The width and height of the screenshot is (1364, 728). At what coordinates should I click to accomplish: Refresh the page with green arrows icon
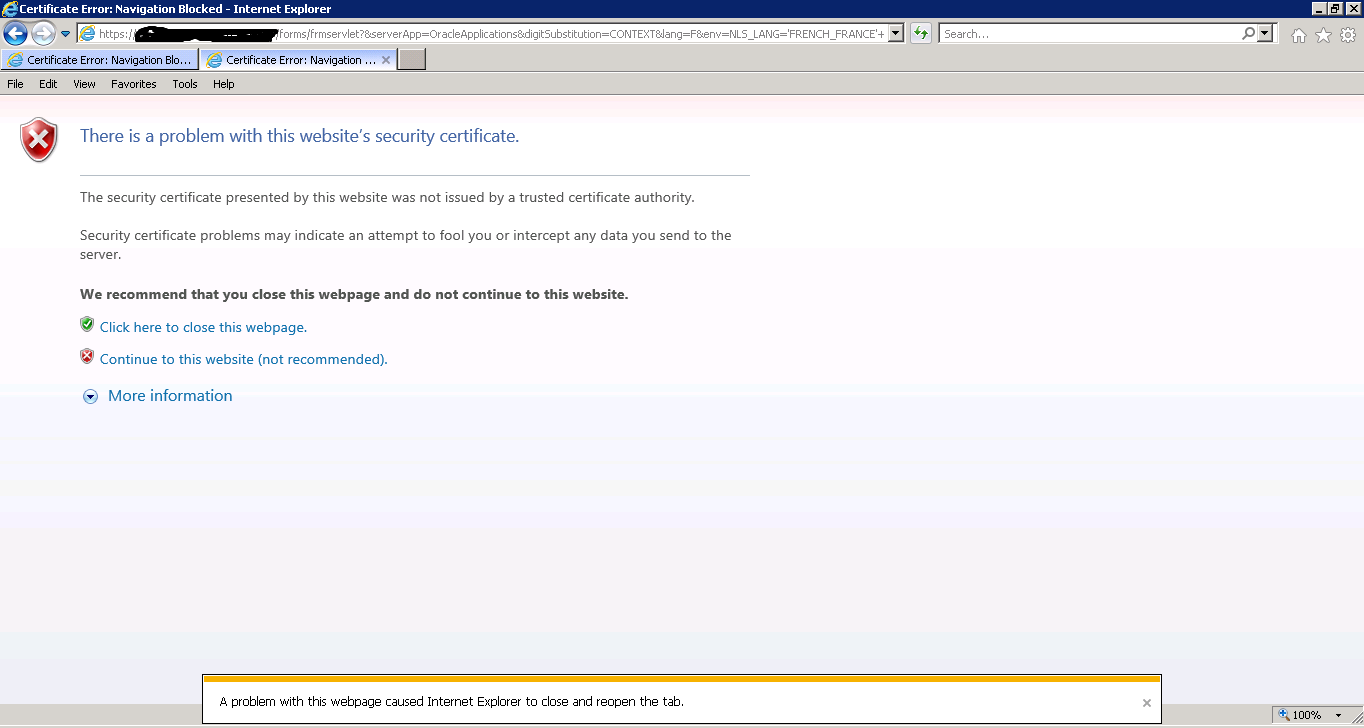(x=920, y=33)
